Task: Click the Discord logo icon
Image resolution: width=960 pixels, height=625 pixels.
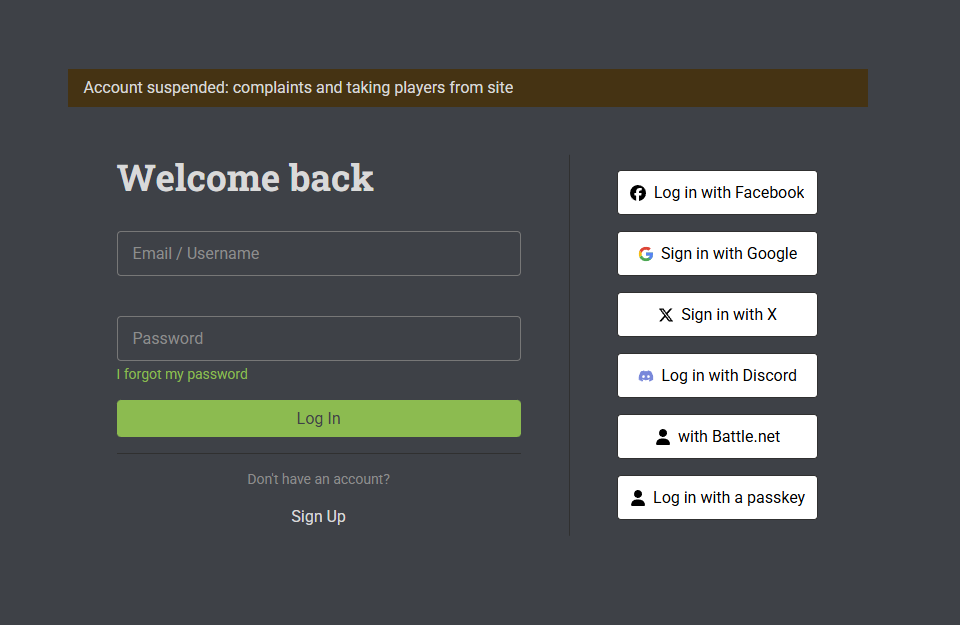Action: point(646,376)
